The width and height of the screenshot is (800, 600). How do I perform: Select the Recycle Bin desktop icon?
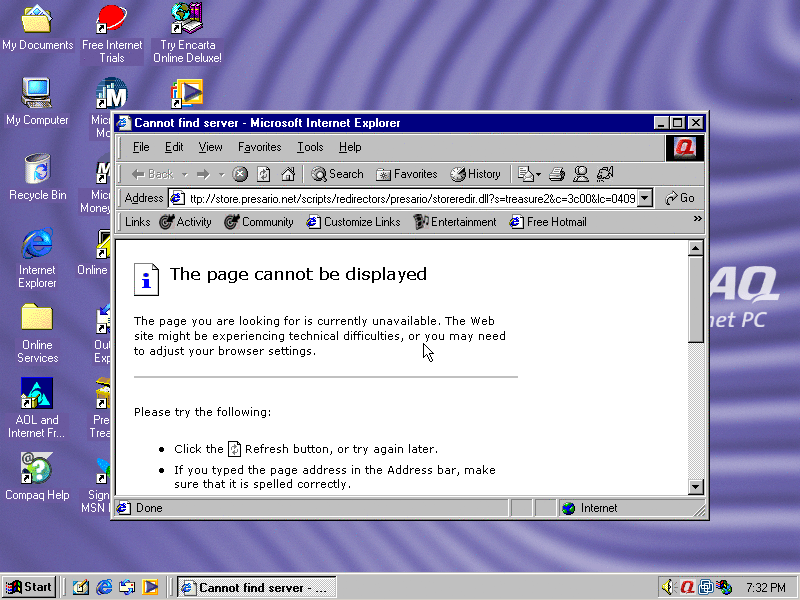[x=37, y=177]
